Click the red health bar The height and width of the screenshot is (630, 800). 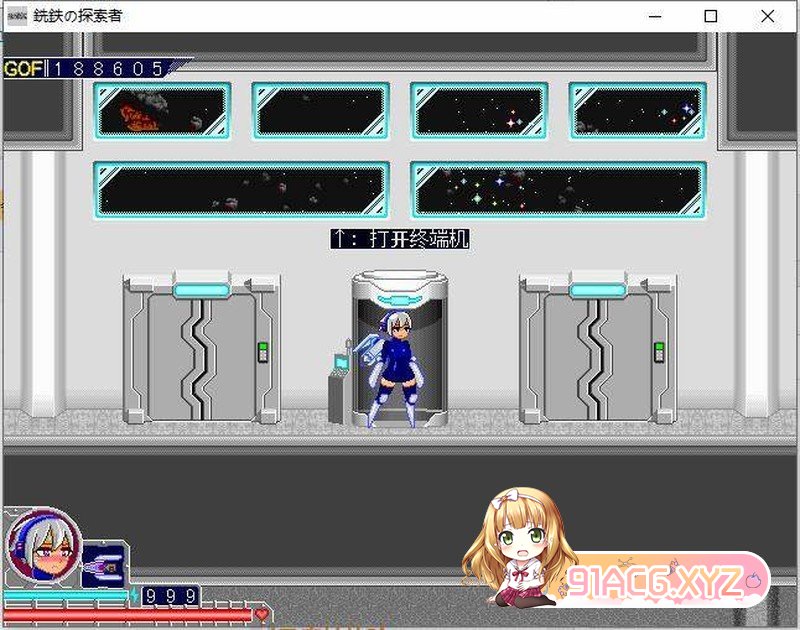click(128, 613)
